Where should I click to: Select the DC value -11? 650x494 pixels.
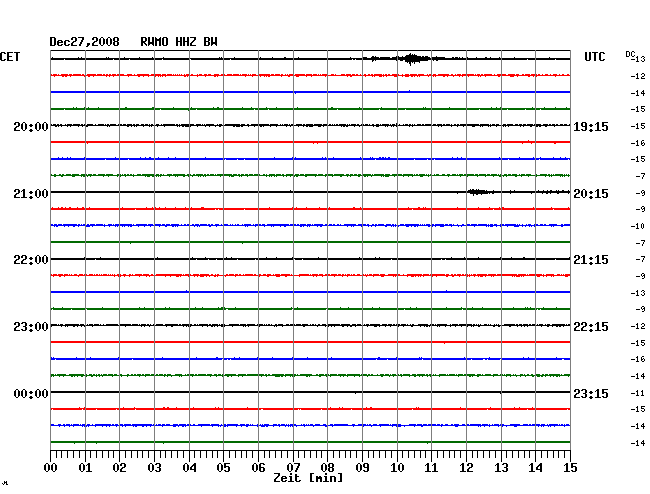(x=638, y=393)
